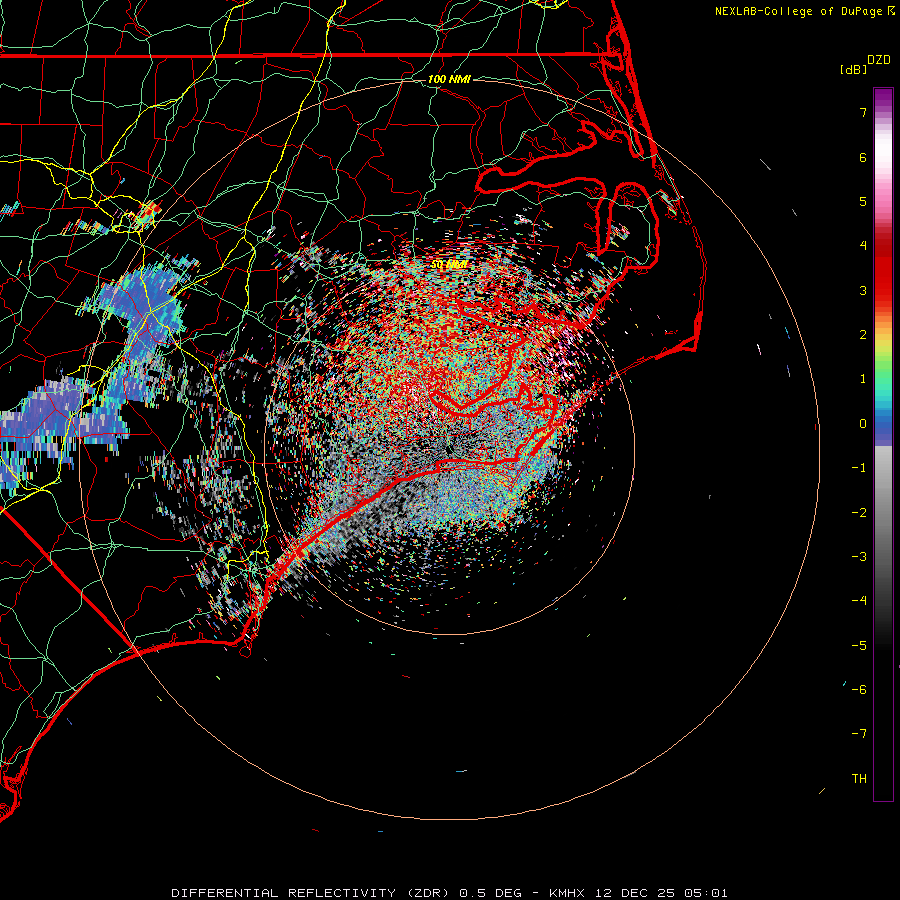Viewport: 900px width, 900px height.
Task: Click the 2 value on color scale
Action: pos(863,335)
